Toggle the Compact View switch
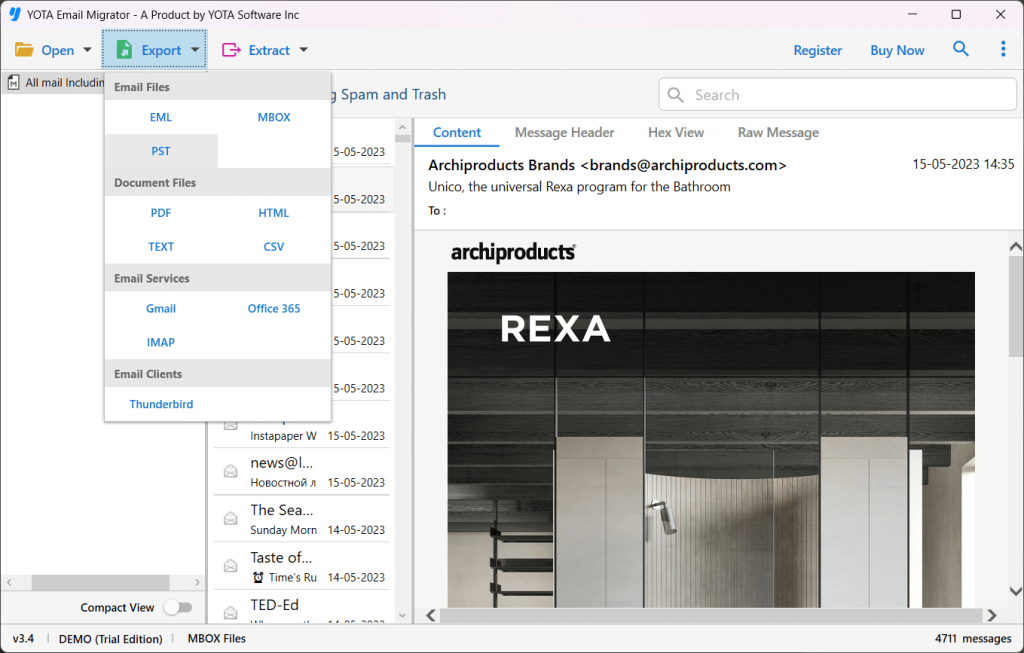1024x653 pixels. coord(178,607)
